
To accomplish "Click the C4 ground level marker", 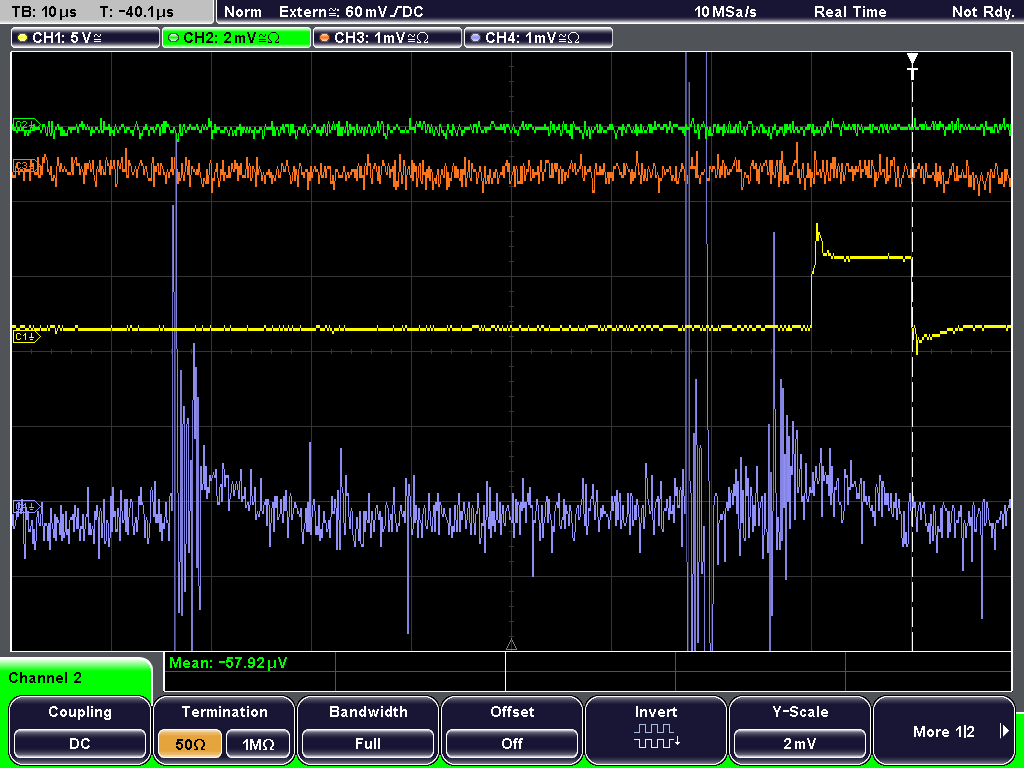I will (26, 507).
